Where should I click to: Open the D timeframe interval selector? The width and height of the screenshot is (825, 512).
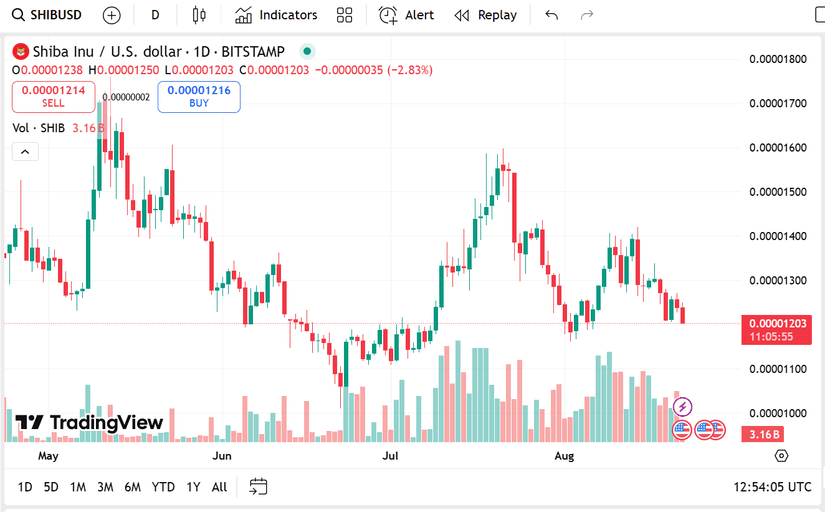155,15
